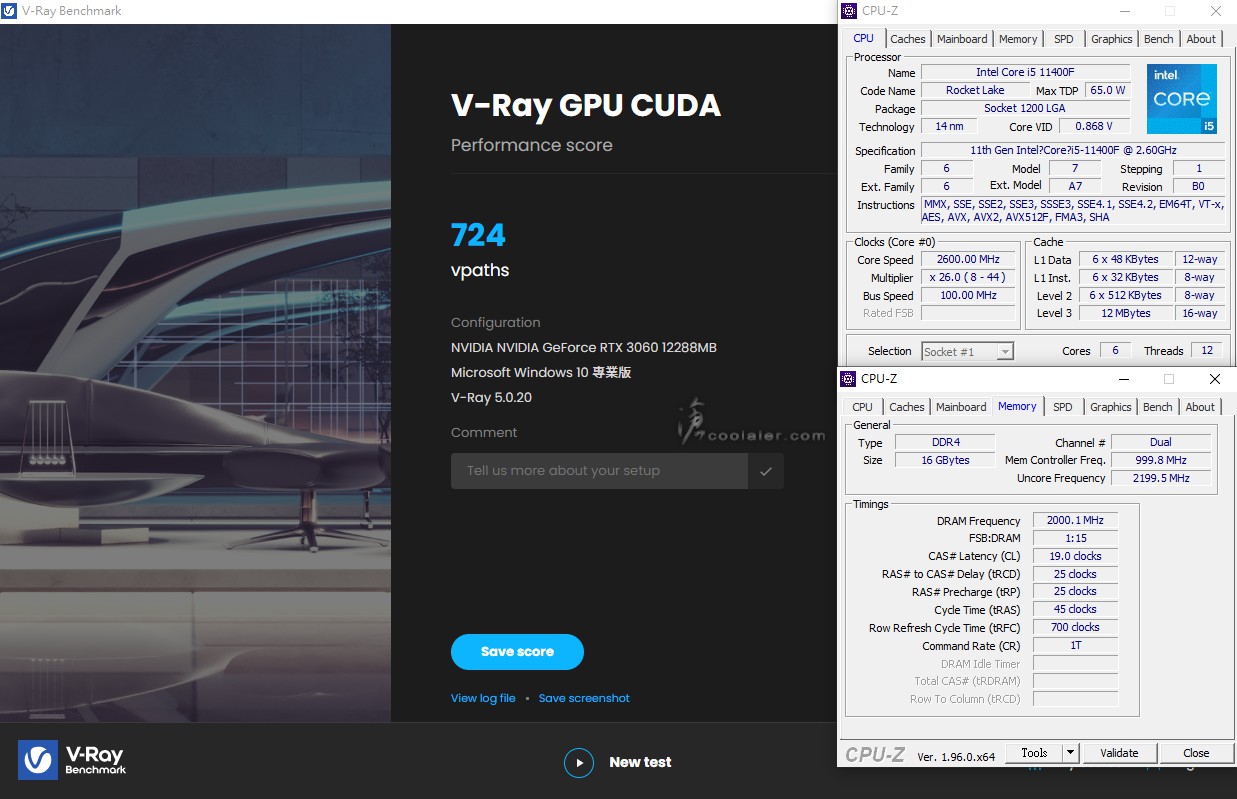Switch to the Memory tab in the CPU-Z processor window
This screenshot has width=1237, height=799.
pos(1018,39)
